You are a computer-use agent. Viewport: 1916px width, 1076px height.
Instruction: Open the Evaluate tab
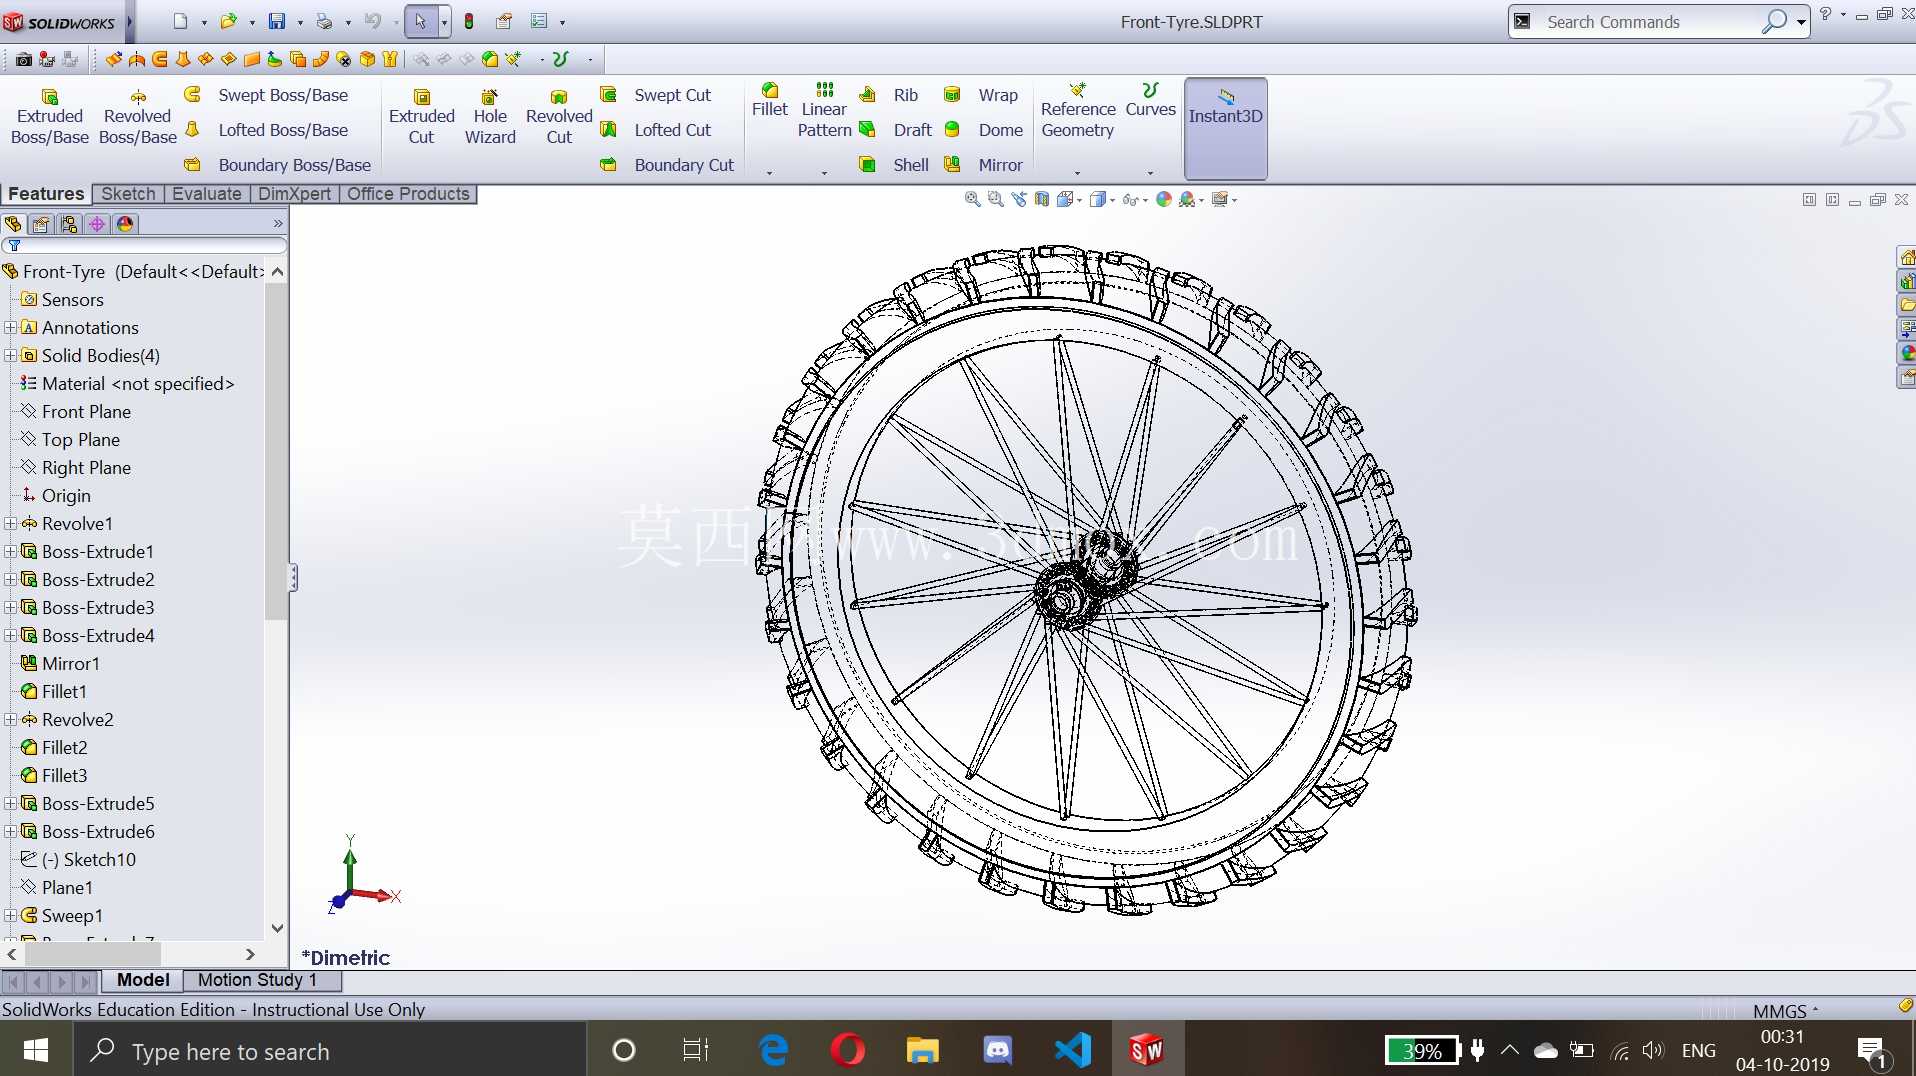[206, 194]
